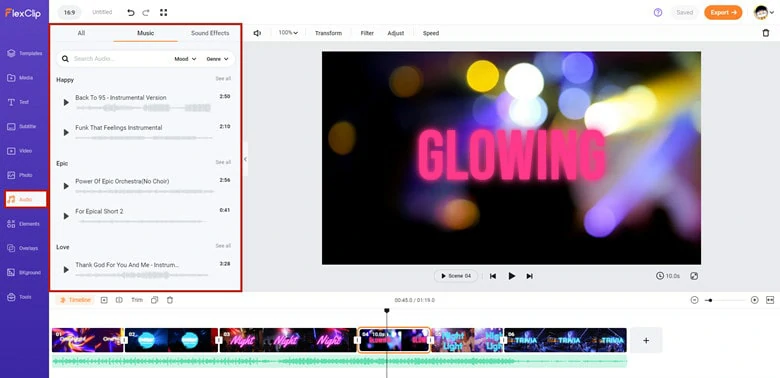Click See all for Happy music
The width and height of the screenshot is (780, 378).
coord(223,79)
